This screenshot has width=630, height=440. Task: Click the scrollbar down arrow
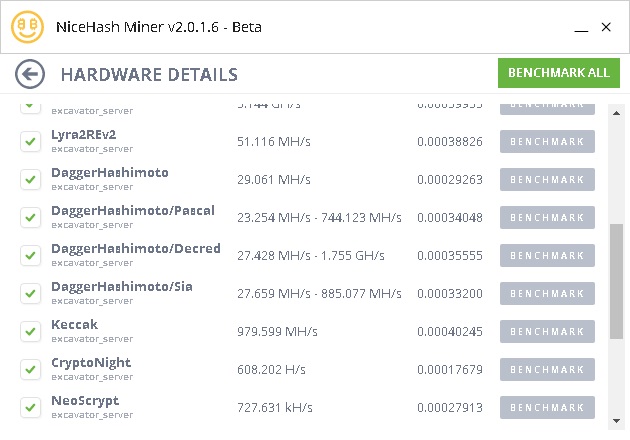(x=616, y=421)
